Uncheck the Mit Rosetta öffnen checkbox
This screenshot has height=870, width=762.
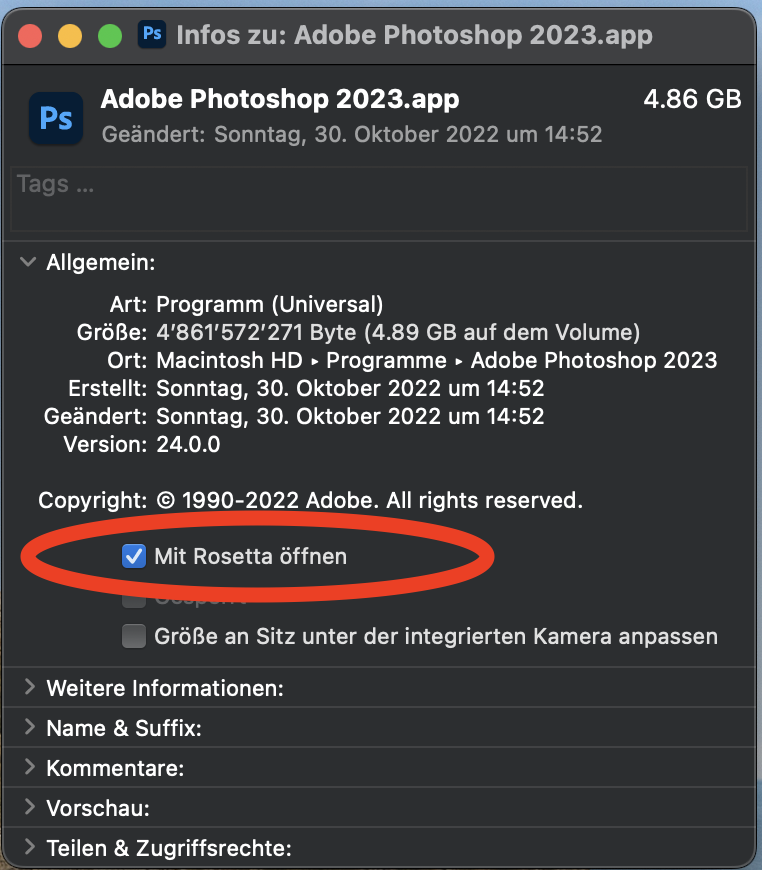pos(133,556)
